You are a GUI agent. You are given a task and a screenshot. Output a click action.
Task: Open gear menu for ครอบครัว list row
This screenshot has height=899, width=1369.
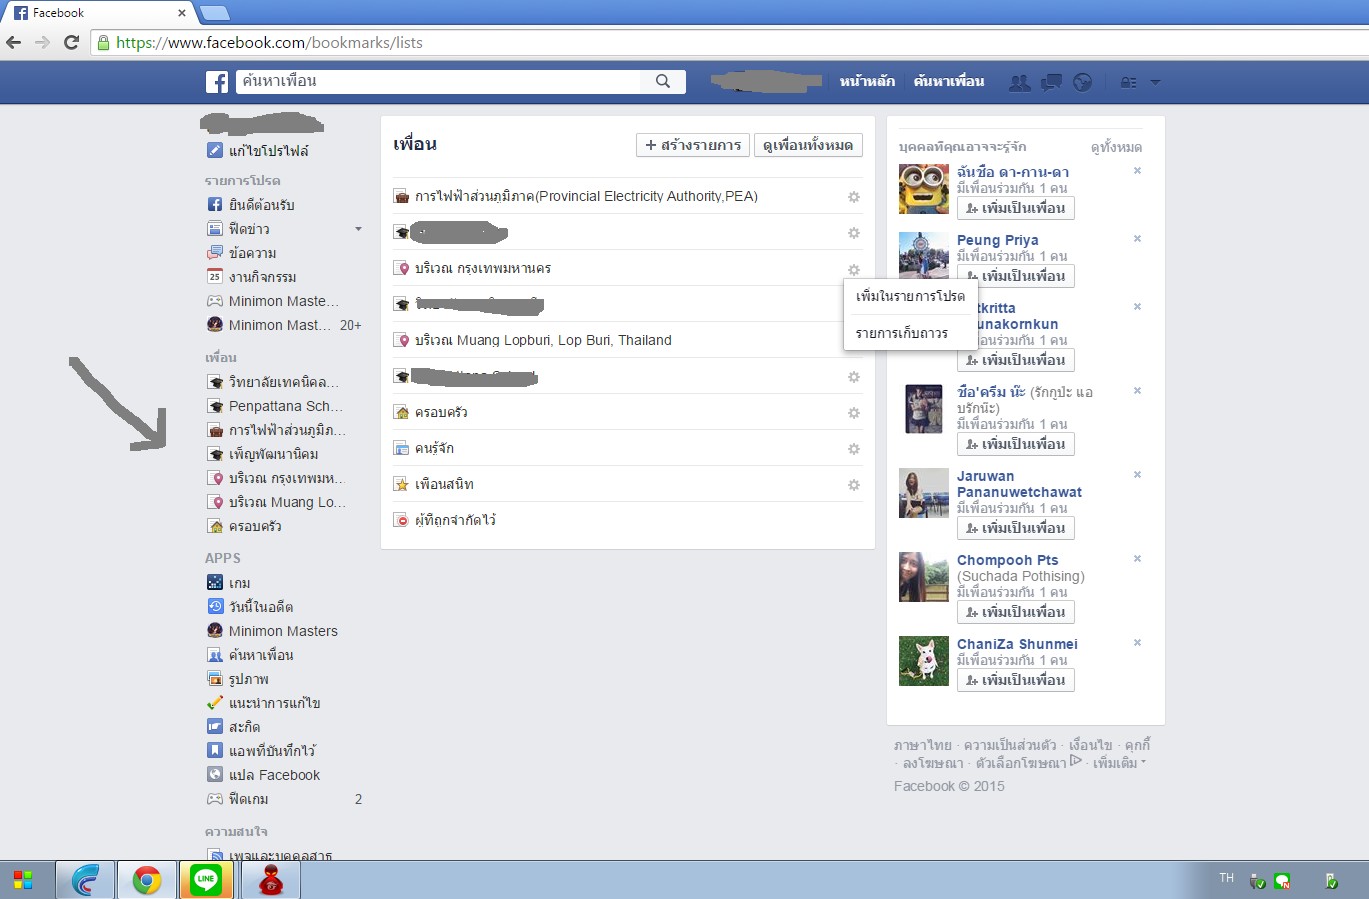coord(854,413)
